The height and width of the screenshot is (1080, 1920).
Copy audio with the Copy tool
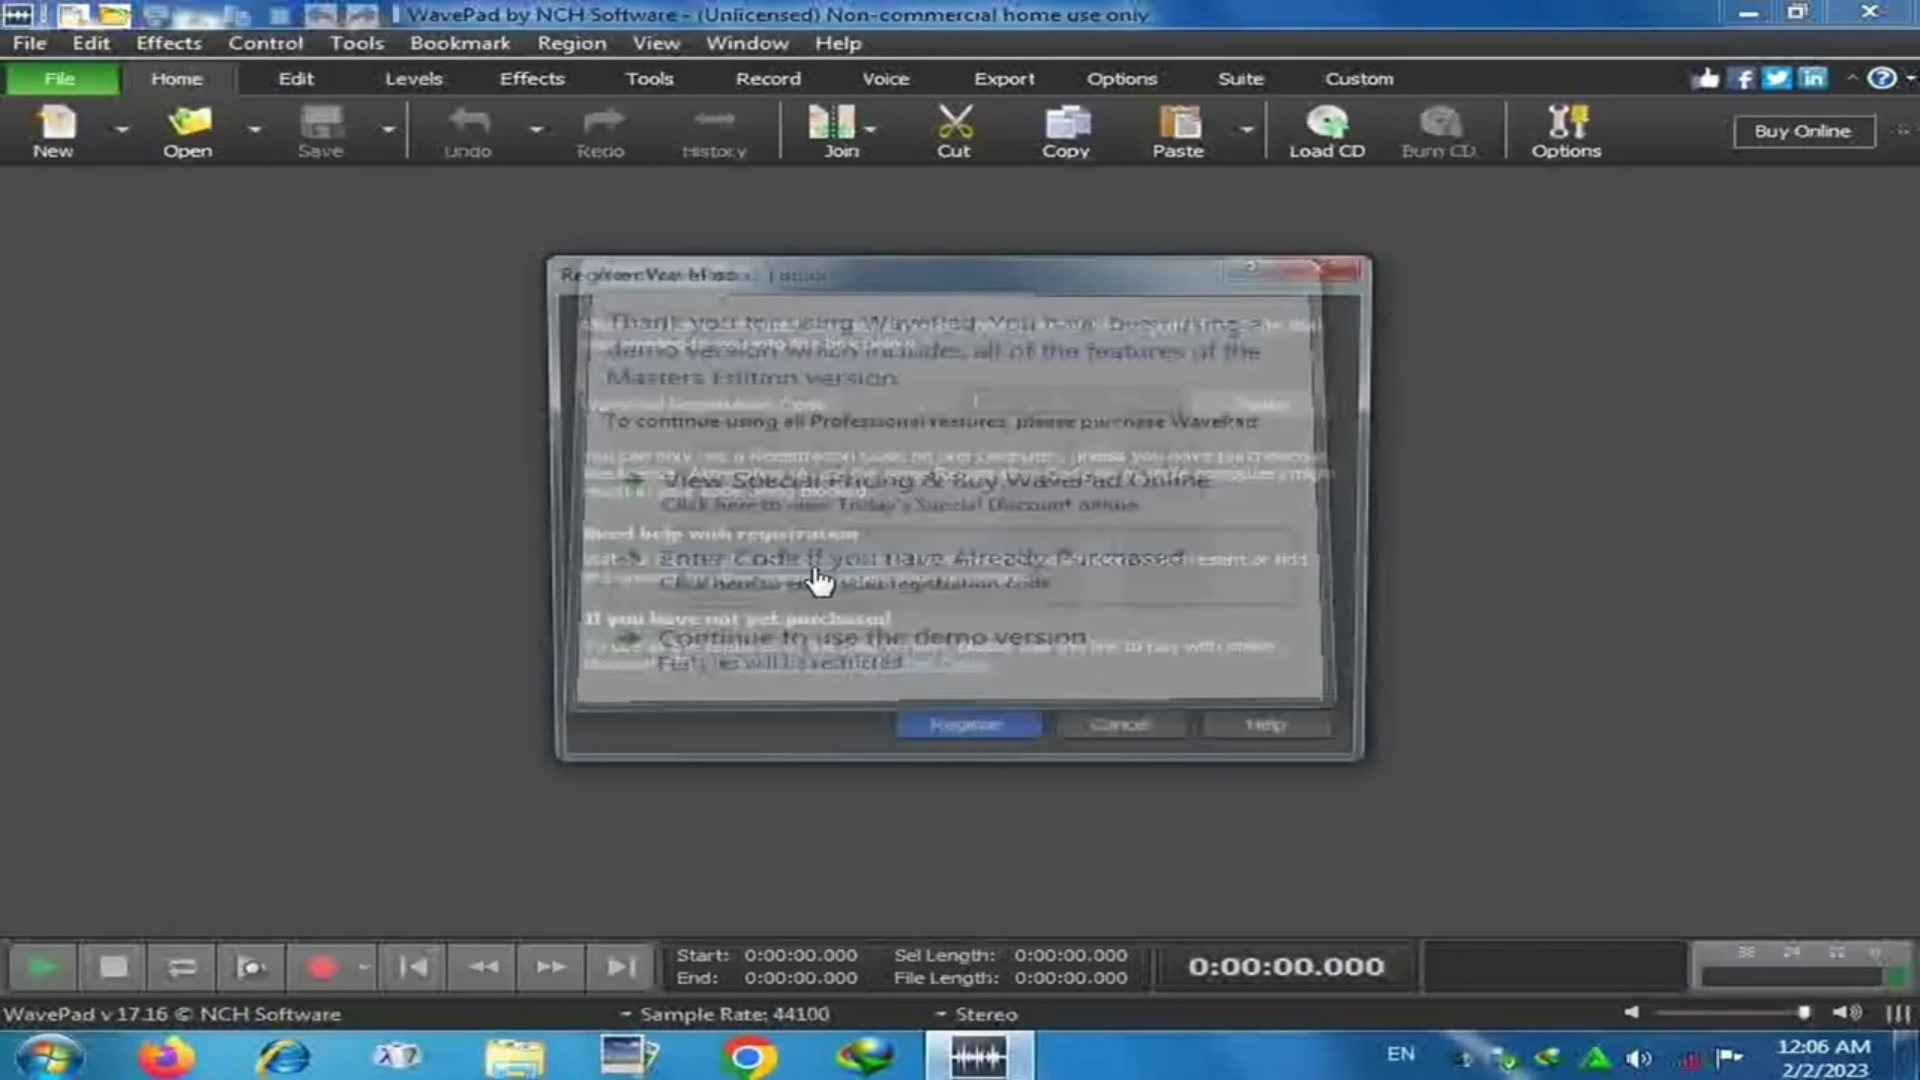pos(1065,130)
